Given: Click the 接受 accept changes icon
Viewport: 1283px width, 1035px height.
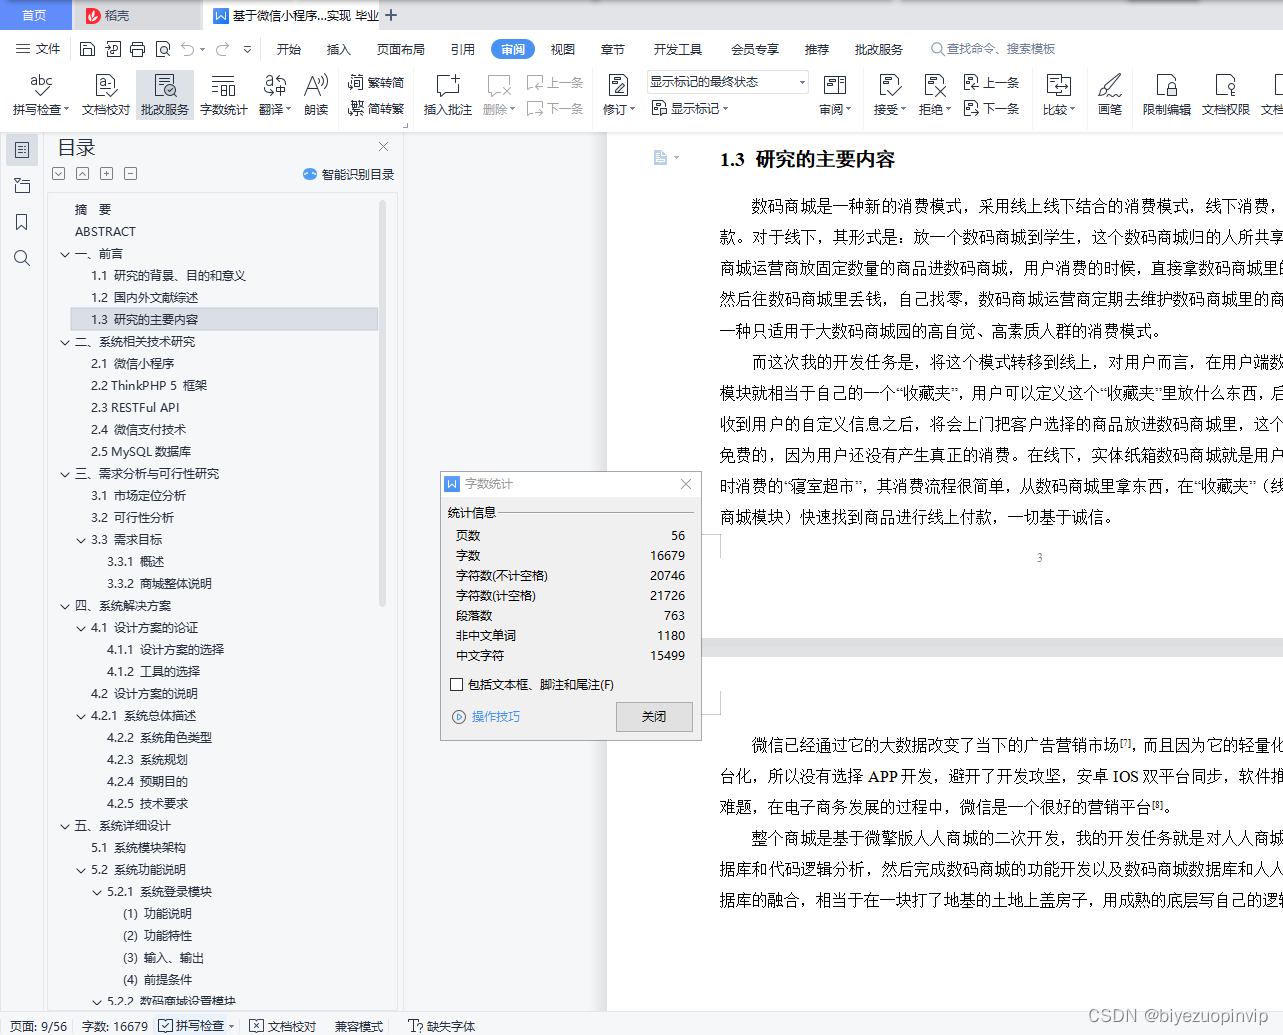Looking at the screenshot, I should click(889, 86).
